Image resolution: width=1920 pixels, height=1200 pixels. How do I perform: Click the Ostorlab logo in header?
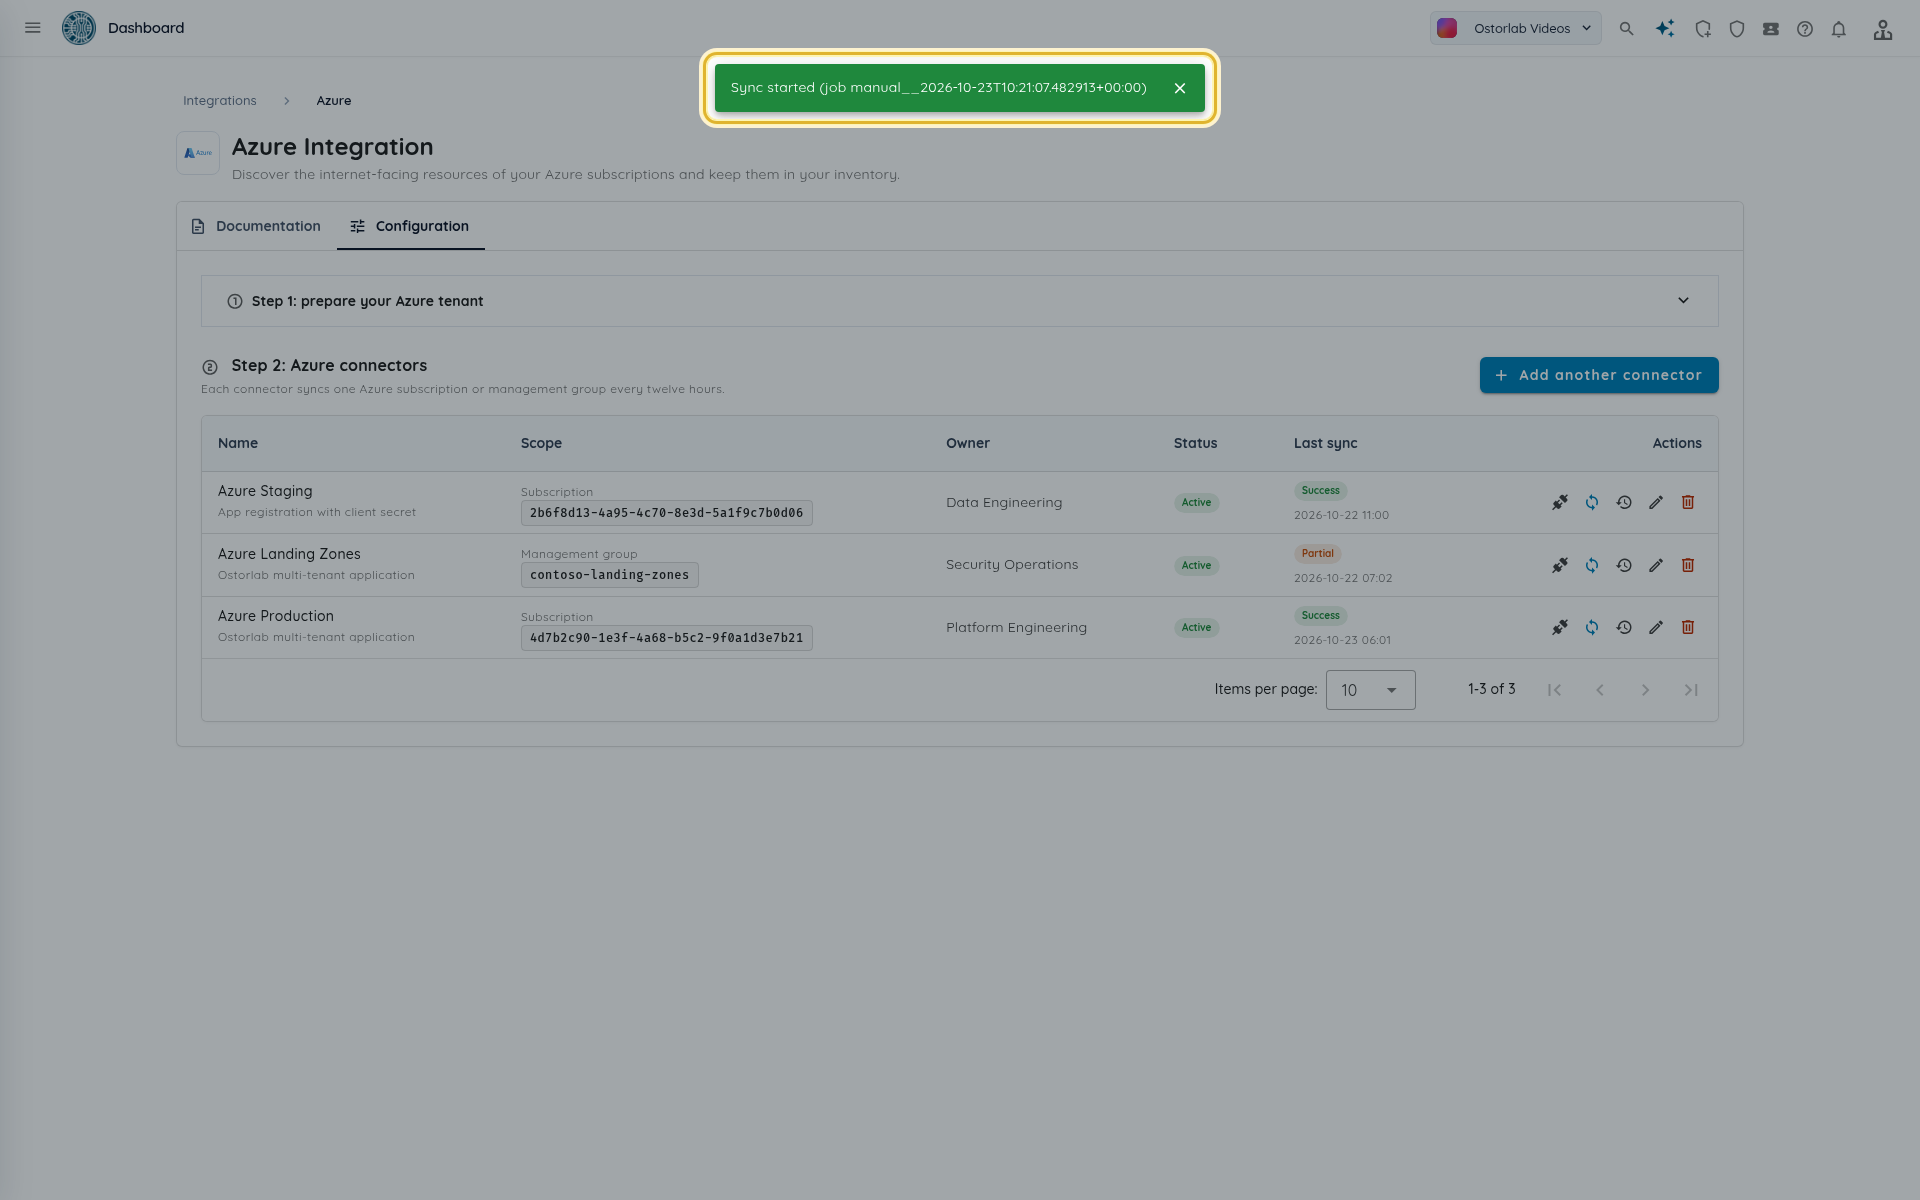click(79, 28)
